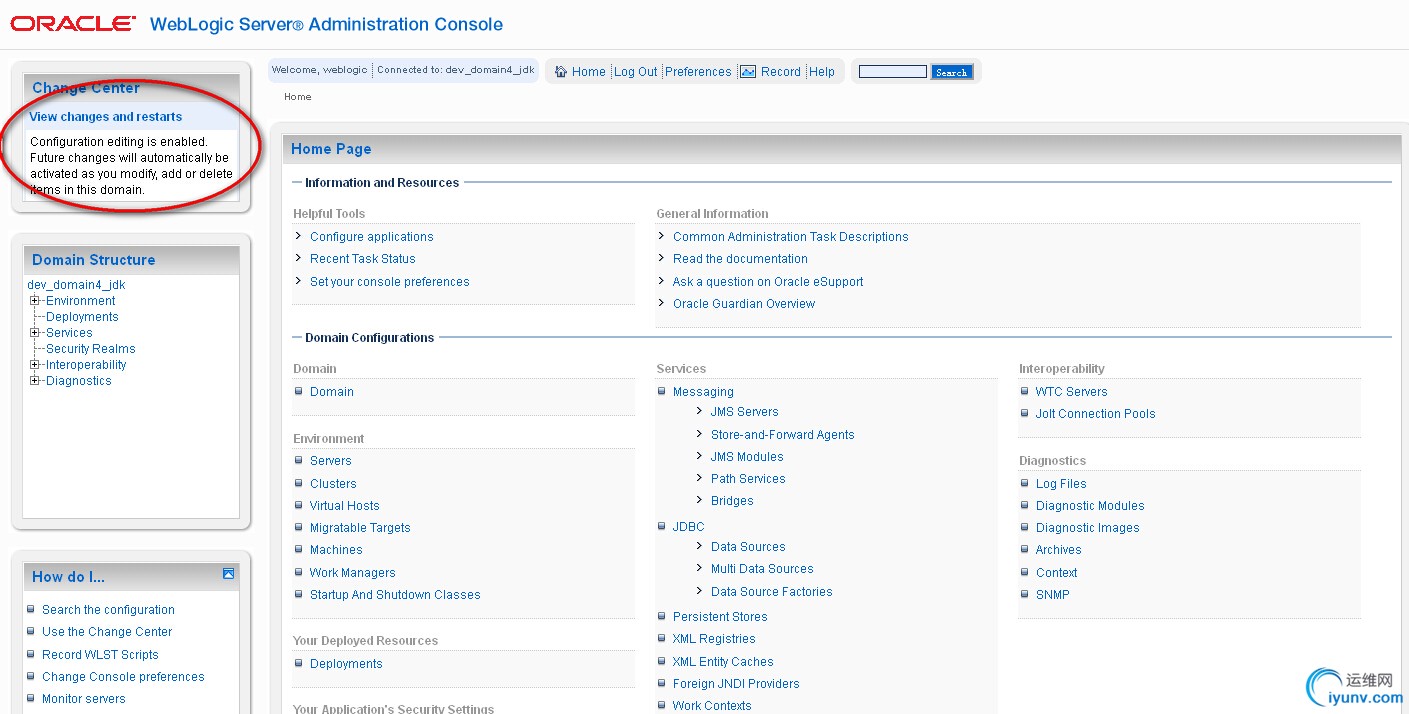Open Multi Data Sources link
Viewport: 1409px width, 714px height.
click(x=762, y=569)
